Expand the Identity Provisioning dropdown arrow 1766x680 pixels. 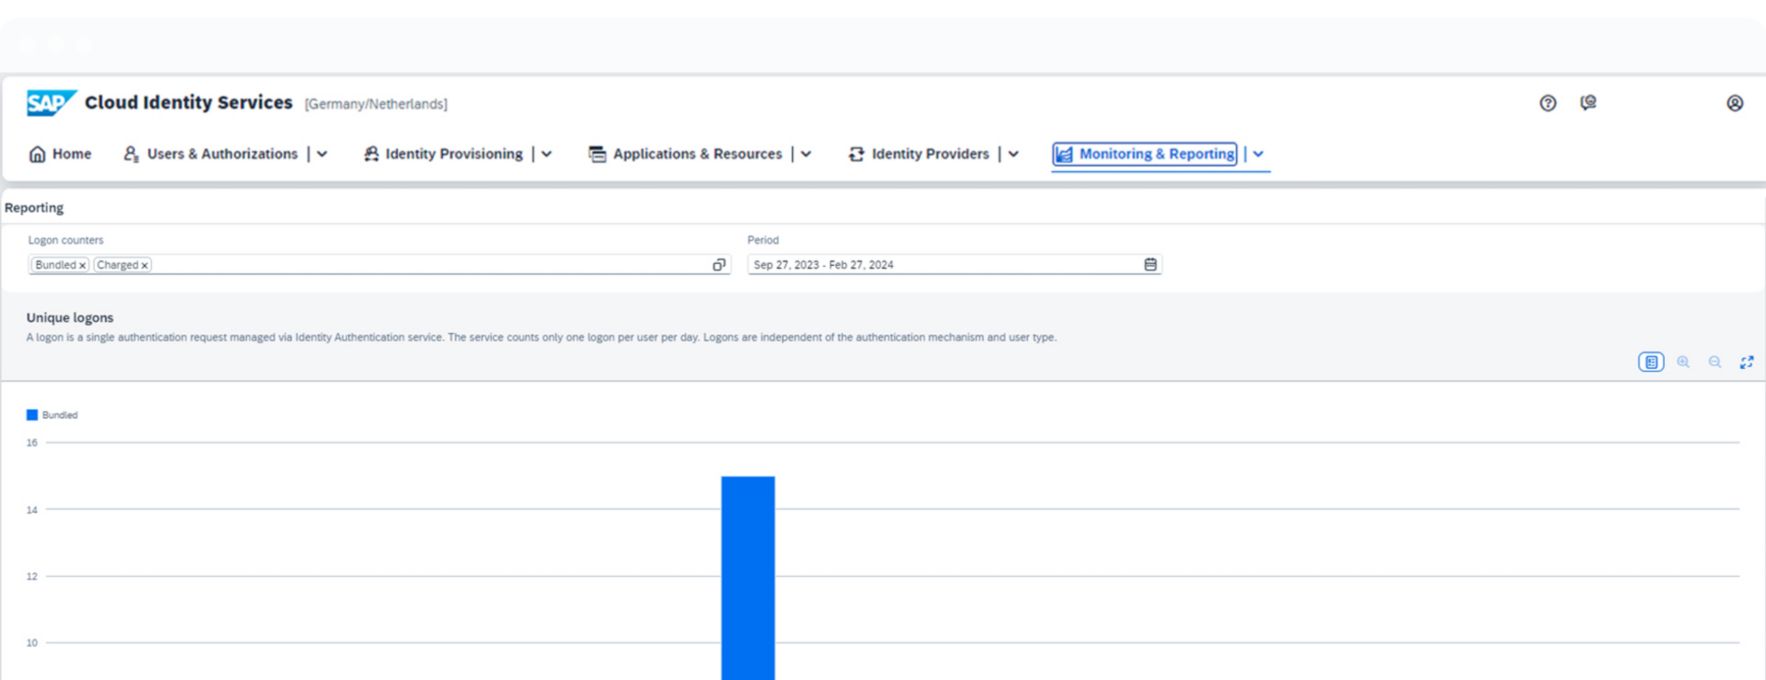coord(547,154)
